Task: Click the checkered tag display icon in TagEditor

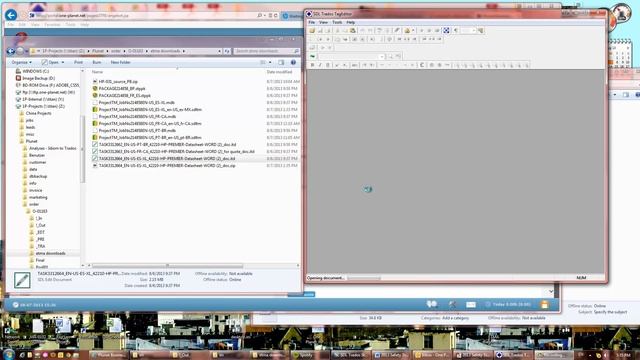Action: pos(446,31)
